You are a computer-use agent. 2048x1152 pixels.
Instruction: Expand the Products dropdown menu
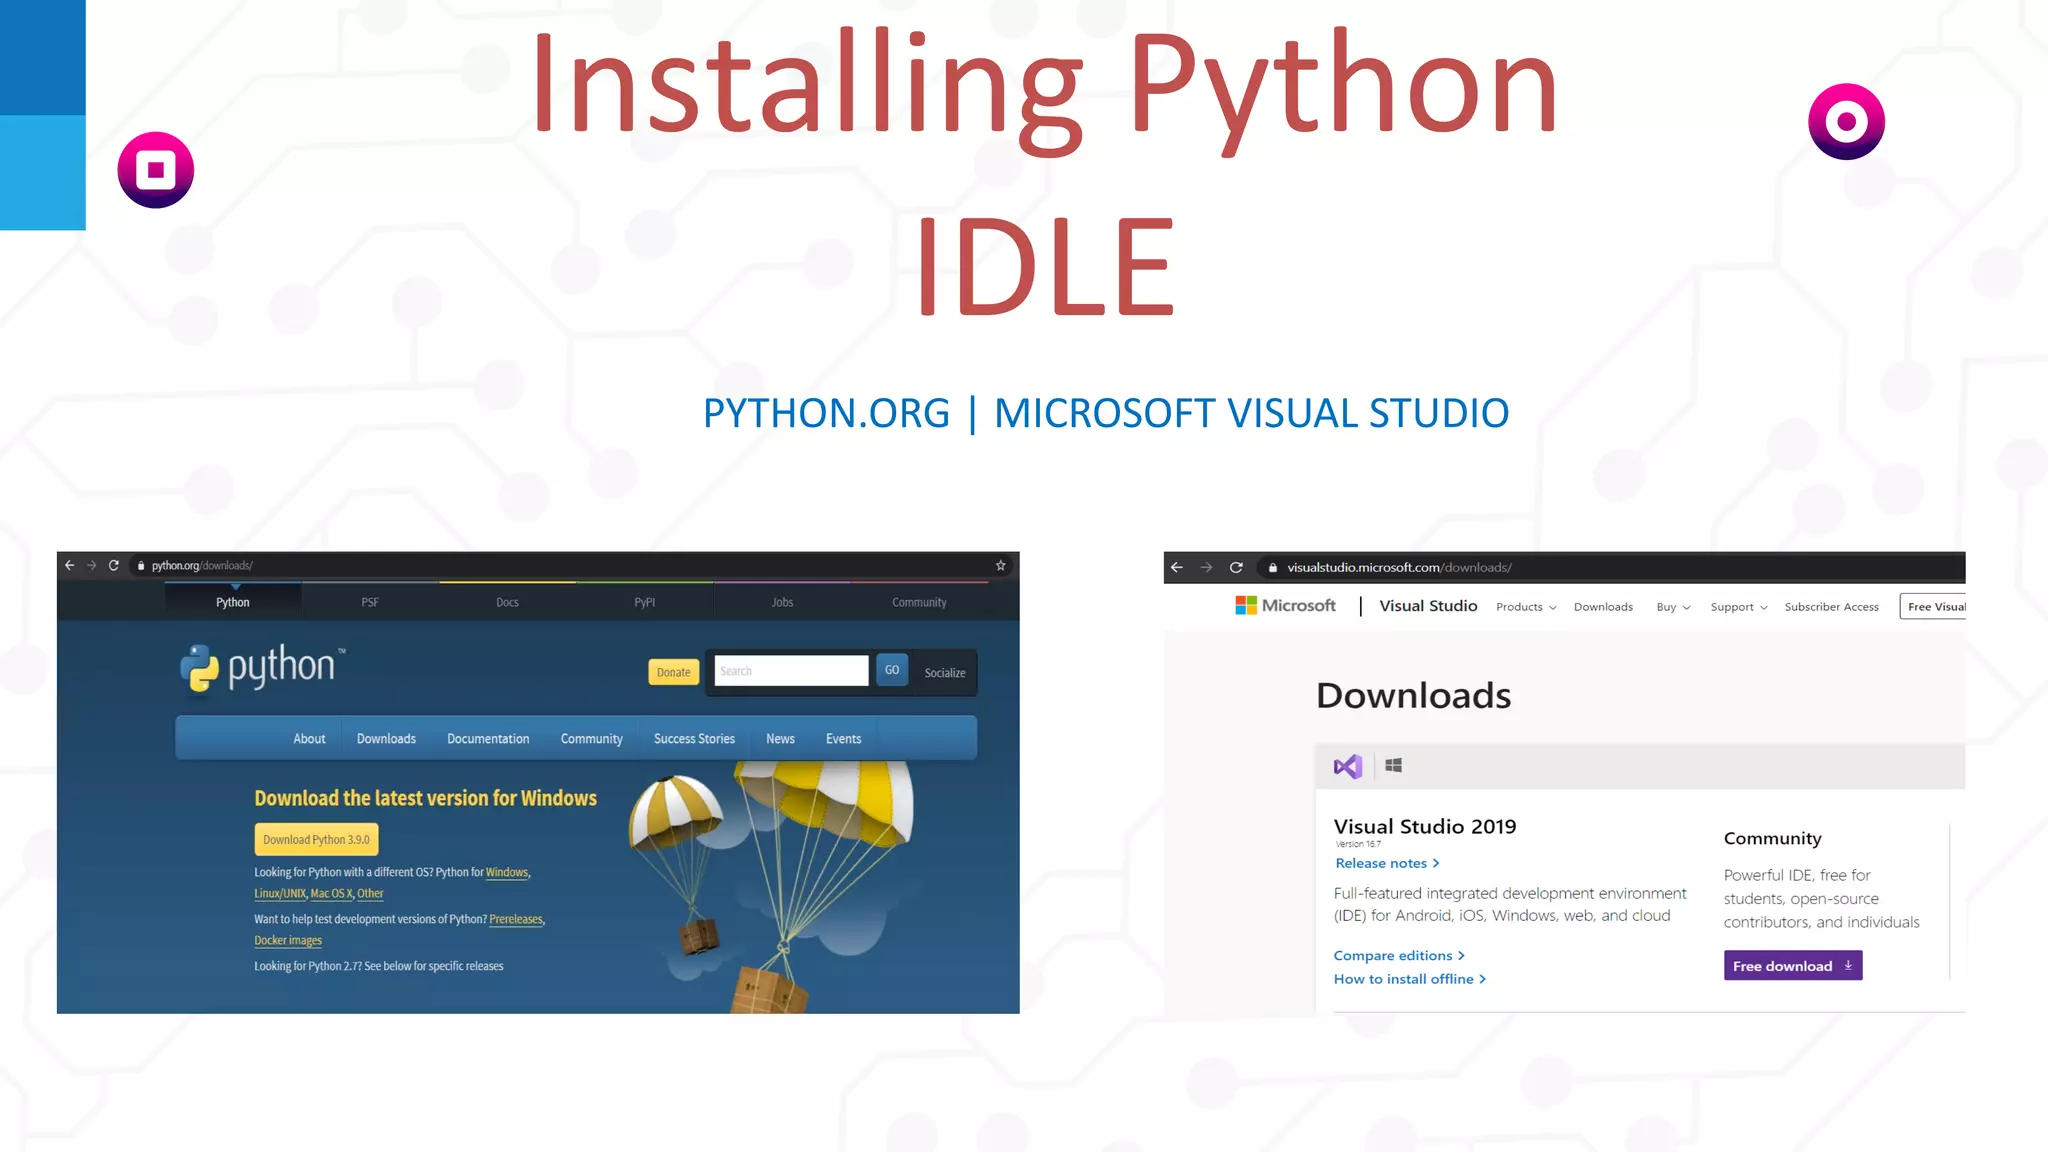[1526, 607]
